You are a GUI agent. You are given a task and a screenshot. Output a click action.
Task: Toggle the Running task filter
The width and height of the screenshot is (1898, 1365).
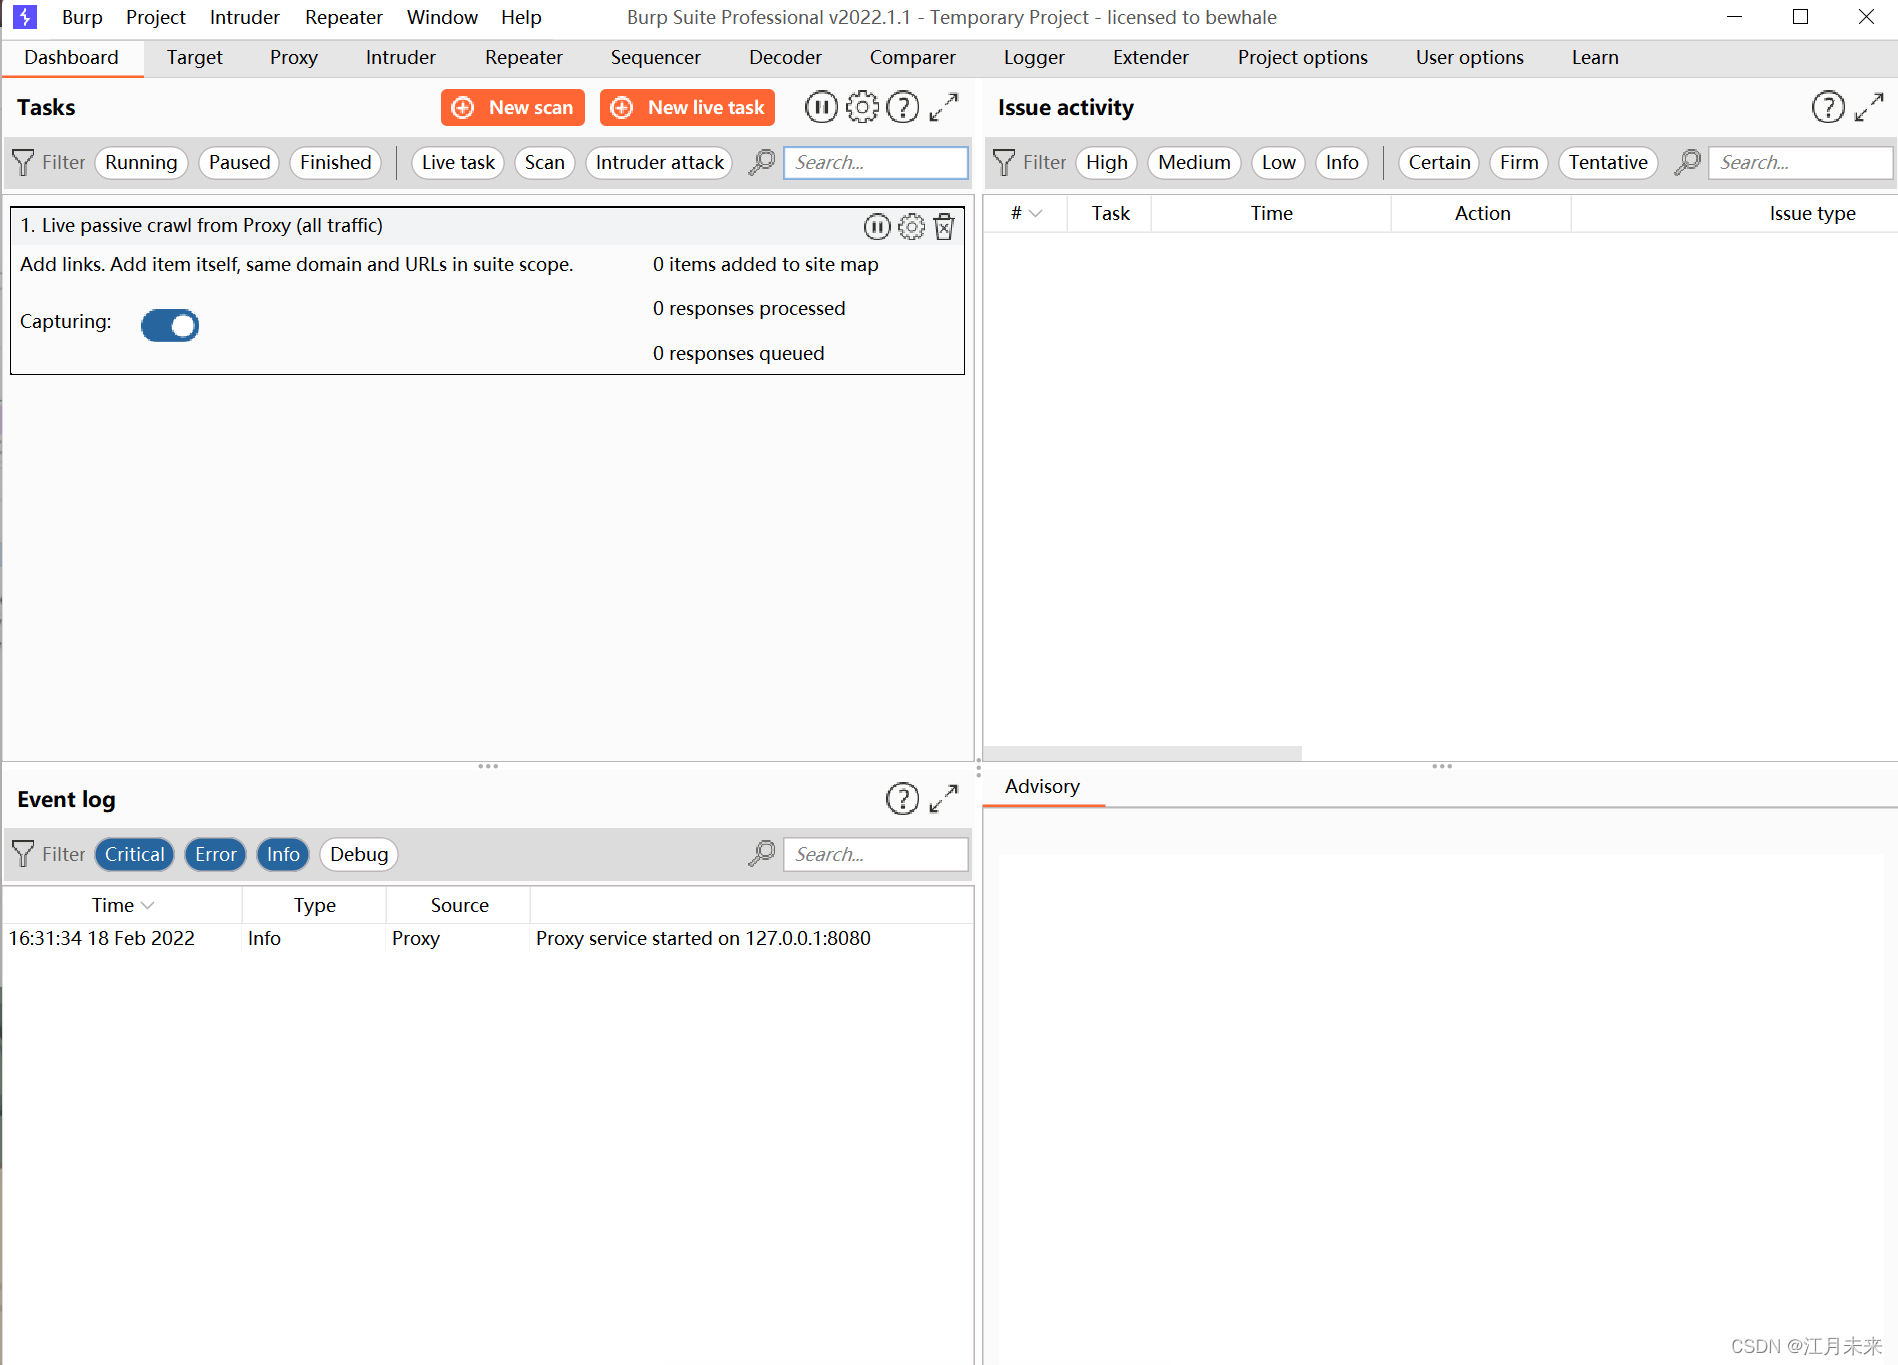(141, 162)
